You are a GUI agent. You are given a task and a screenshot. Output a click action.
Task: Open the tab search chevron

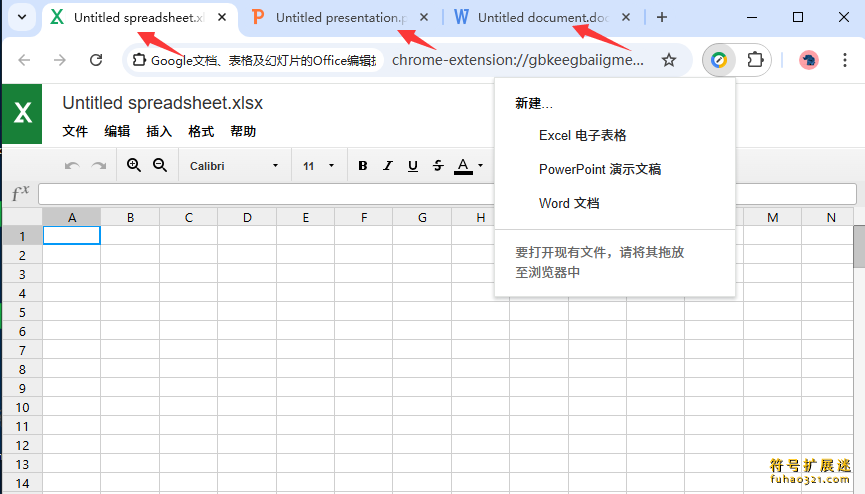point(22,17)
